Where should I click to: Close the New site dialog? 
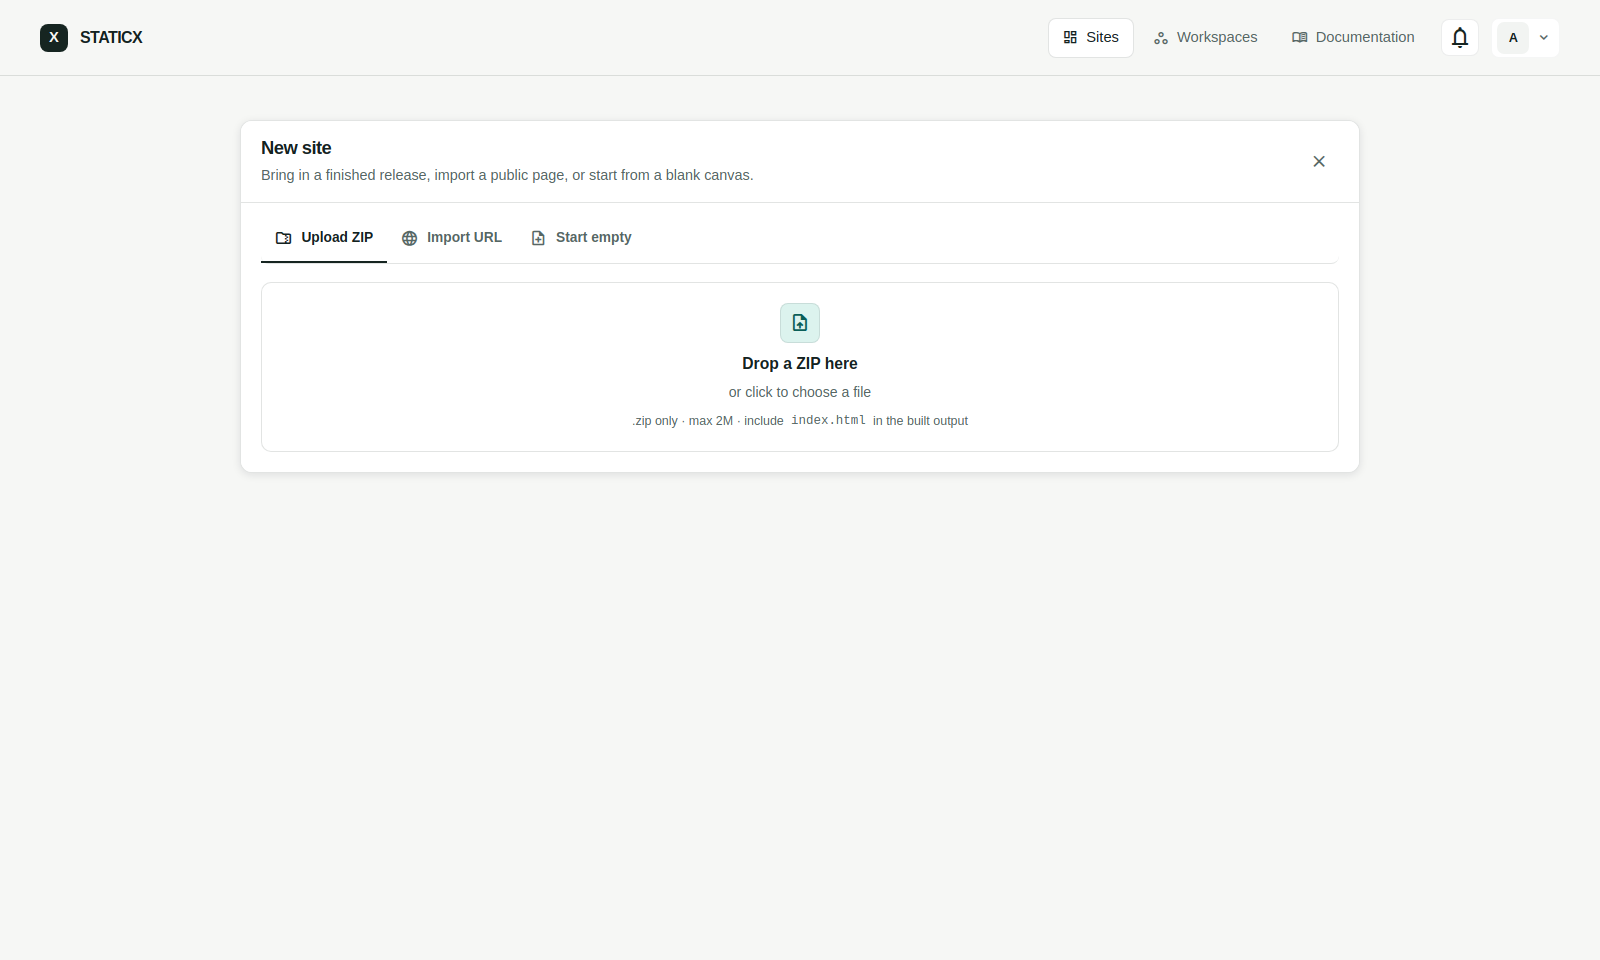1319,162
